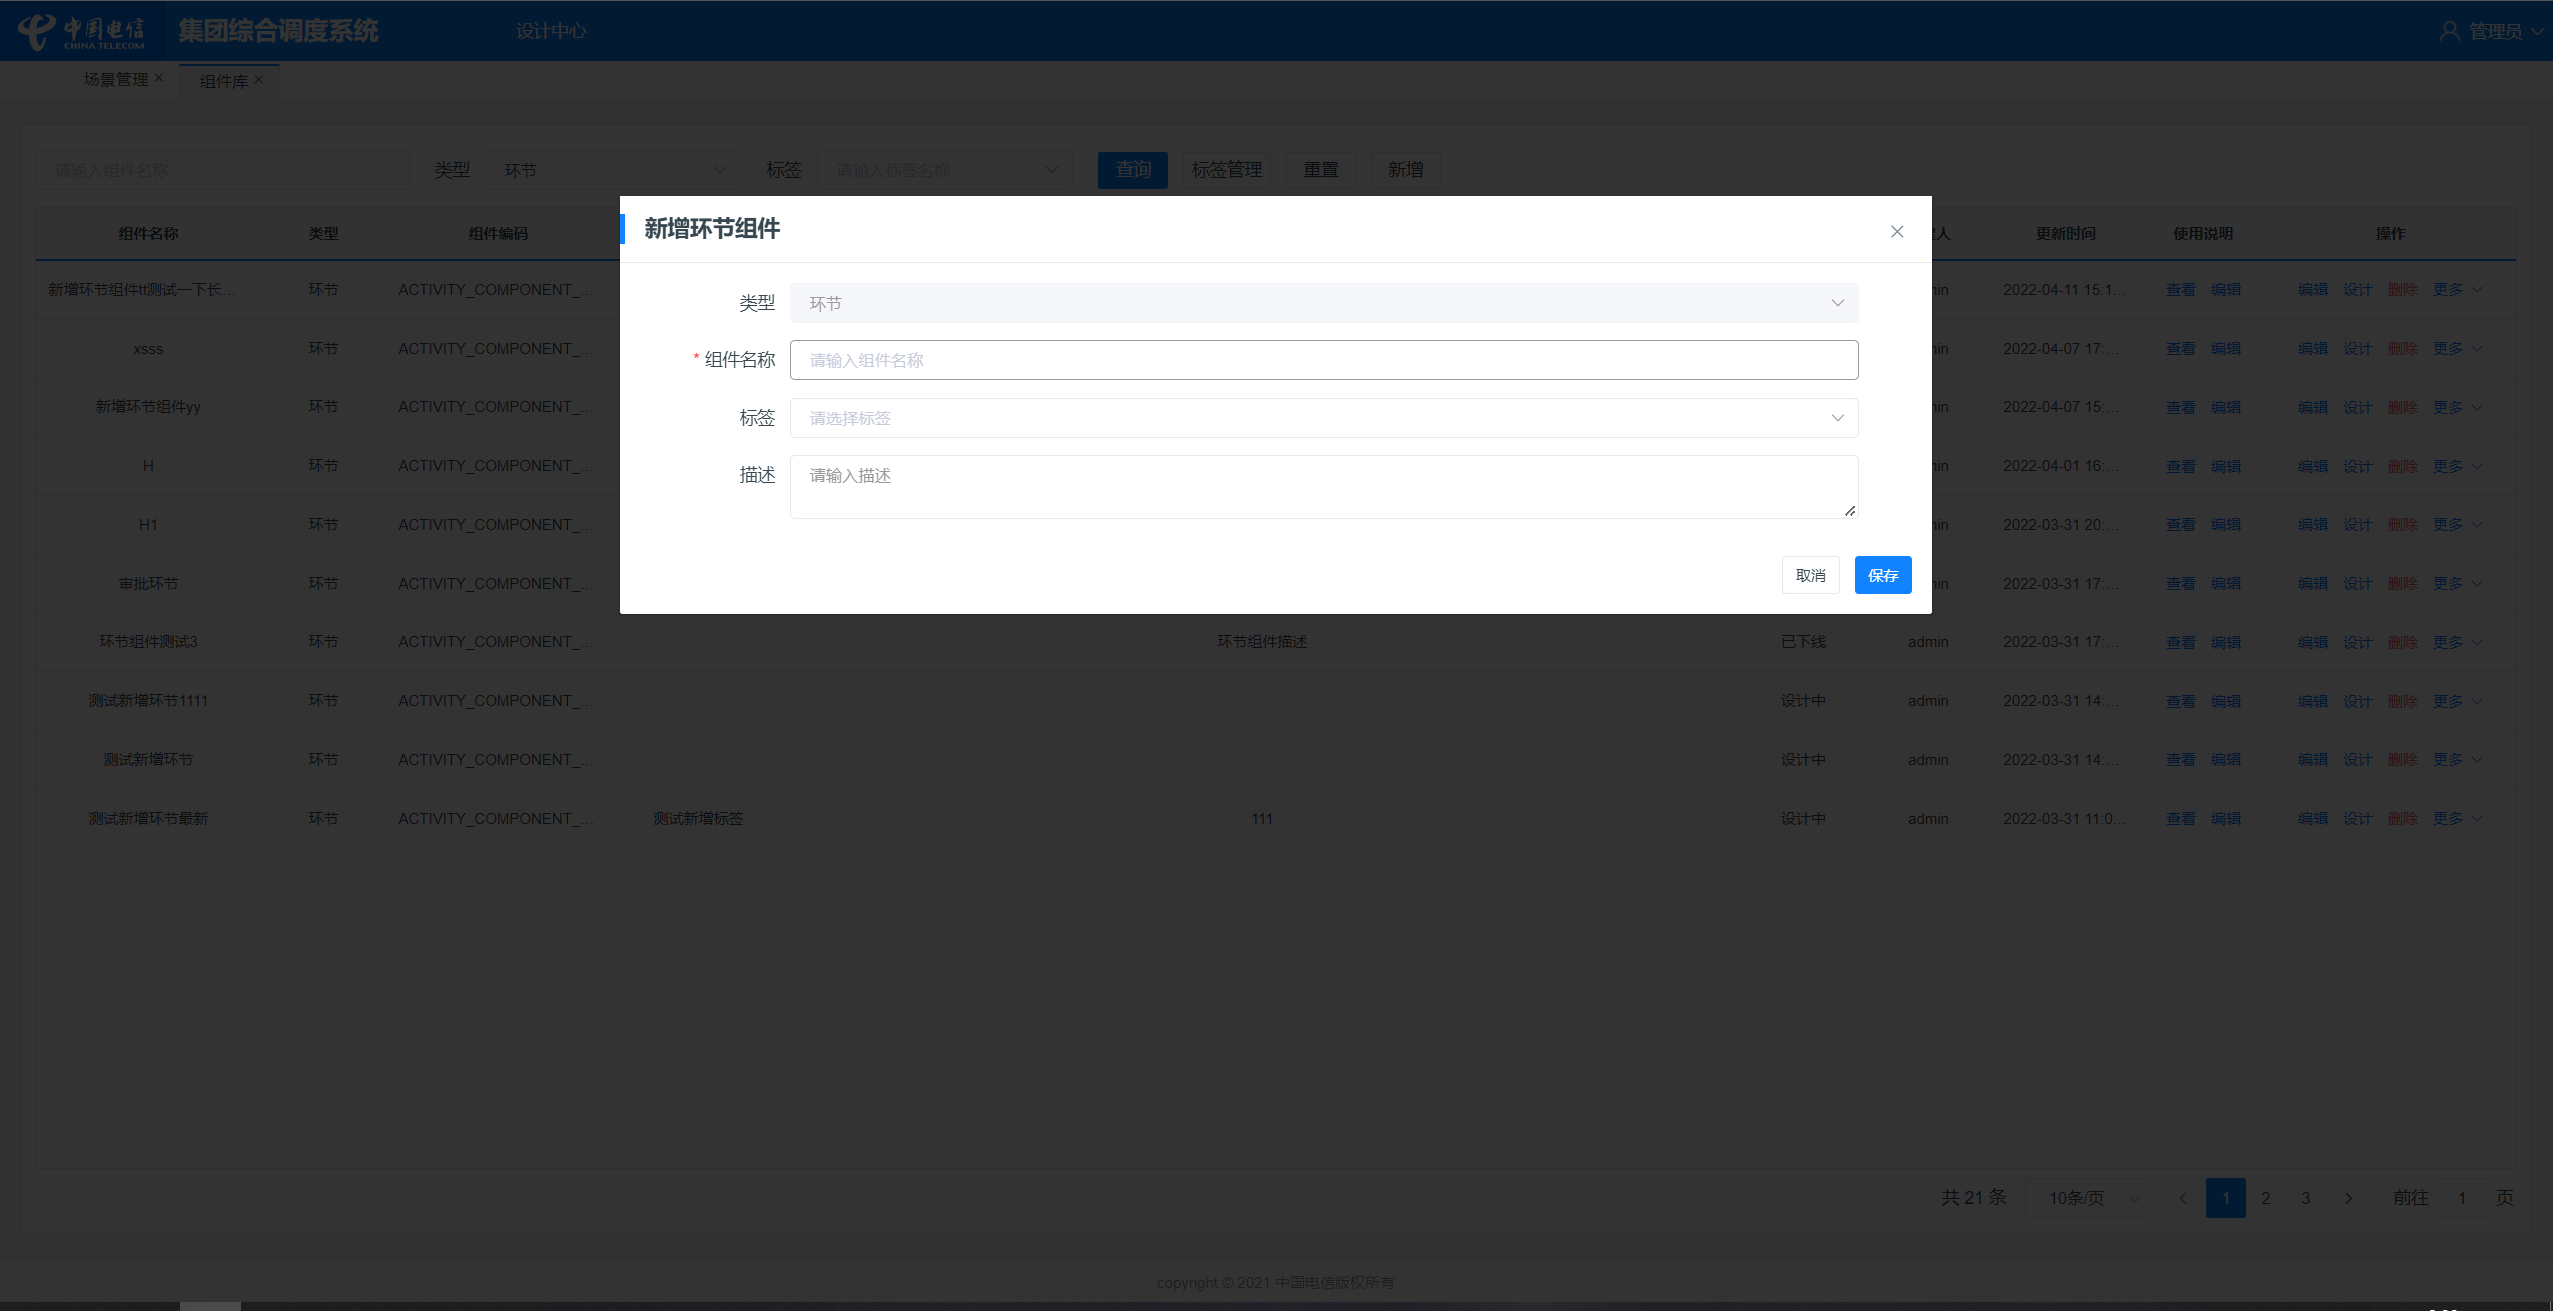Click the 已下线 status cell
This screenshot has width=2553, height=1311.
pyautogui.click(x=1803, y=642)
